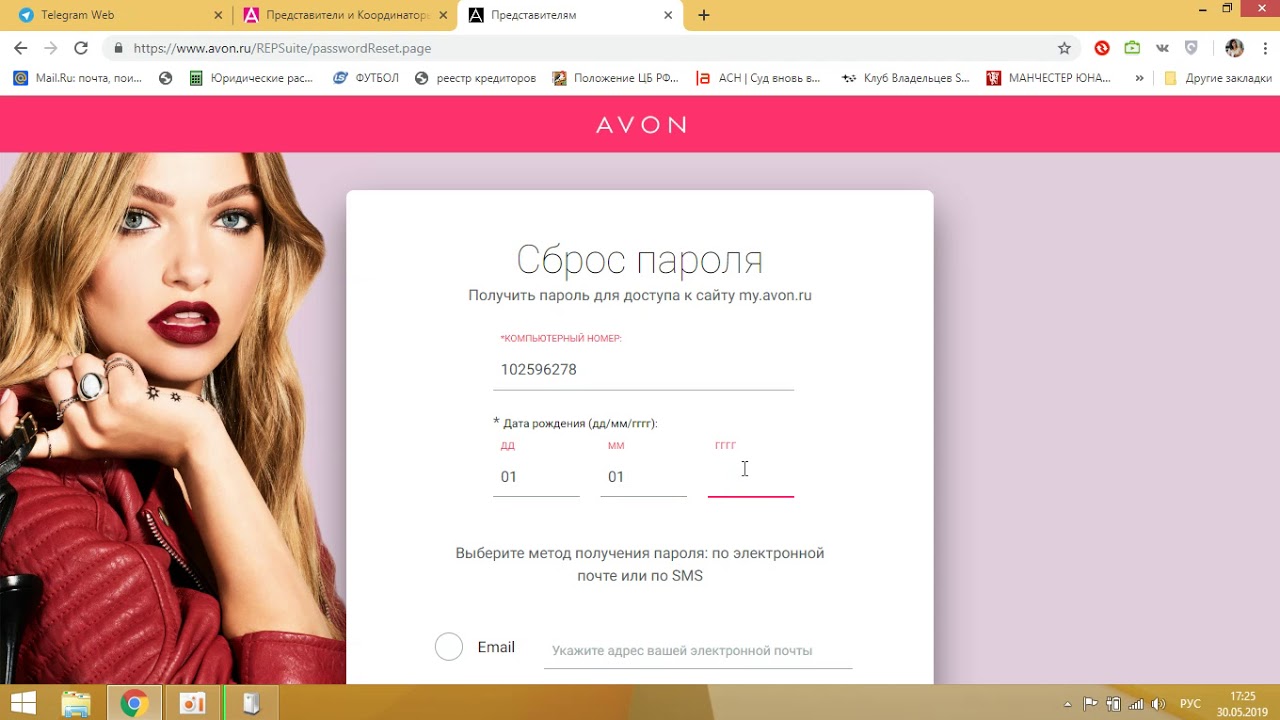The image size is (1280, 720).
Task: Click the email address input field
Action: pyautogui.click(x=698, y=650)
